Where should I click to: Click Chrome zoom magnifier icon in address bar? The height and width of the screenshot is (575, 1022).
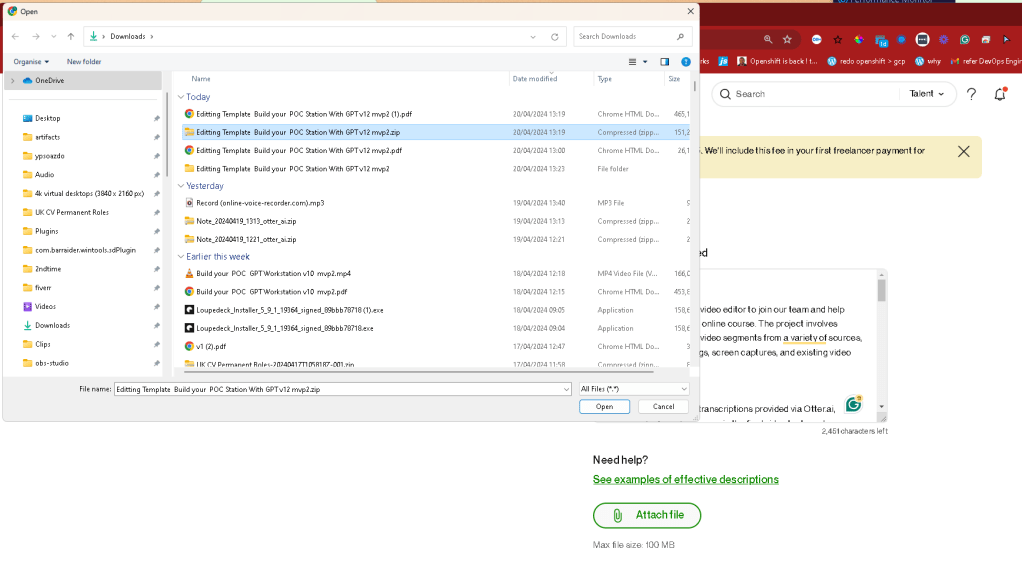pos(768,40)
